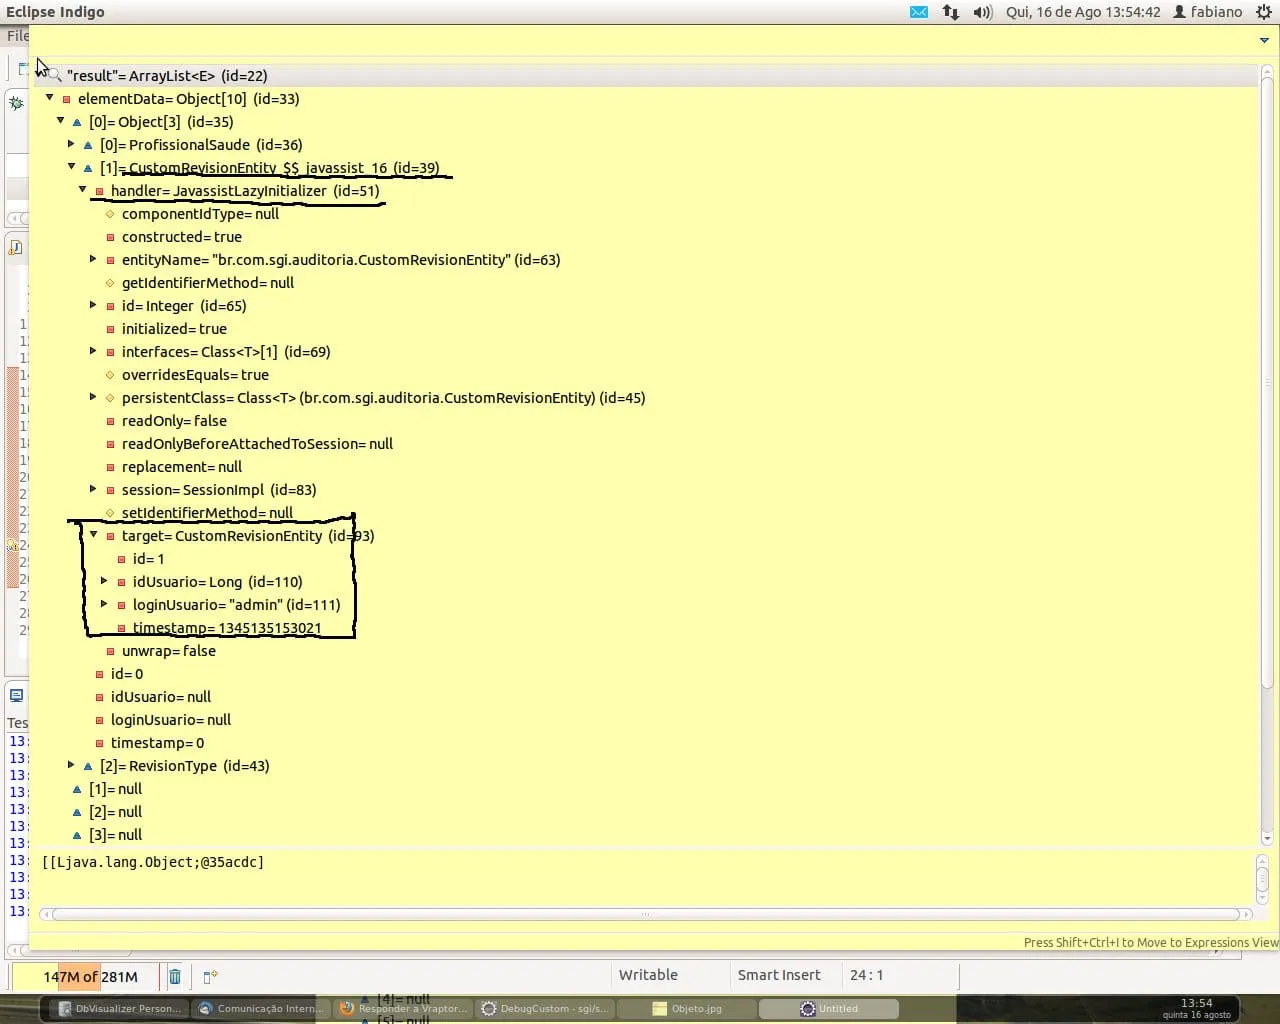Expand the [2]=RevisionType node
1280x1024 pixels.
[x=71, y=765]
